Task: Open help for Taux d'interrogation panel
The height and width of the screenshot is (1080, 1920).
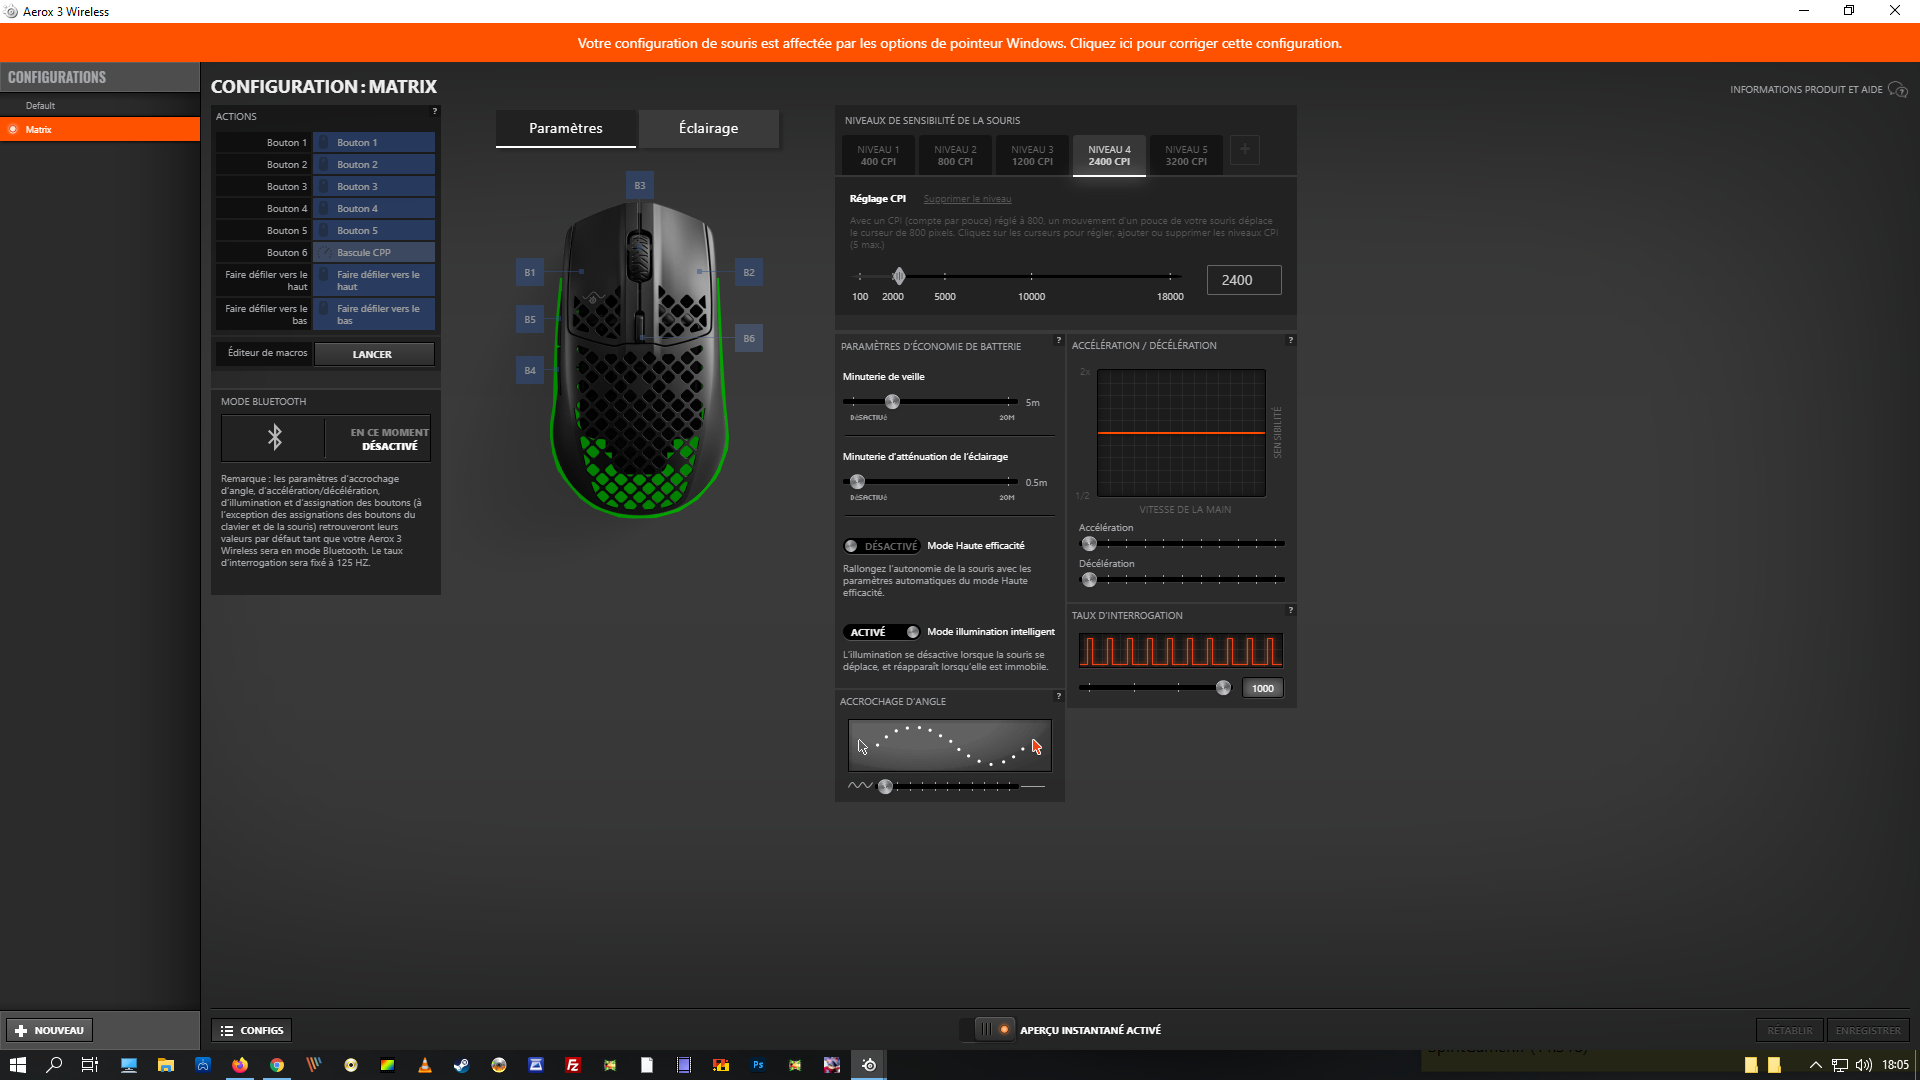Action: pos(1290,610)
